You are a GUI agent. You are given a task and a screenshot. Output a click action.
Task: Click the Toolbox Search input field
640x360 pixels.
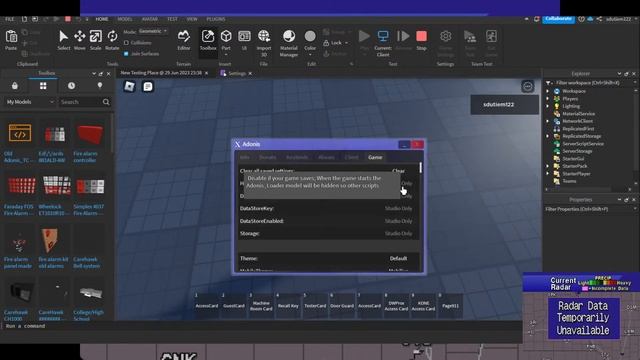coord(80,102)
